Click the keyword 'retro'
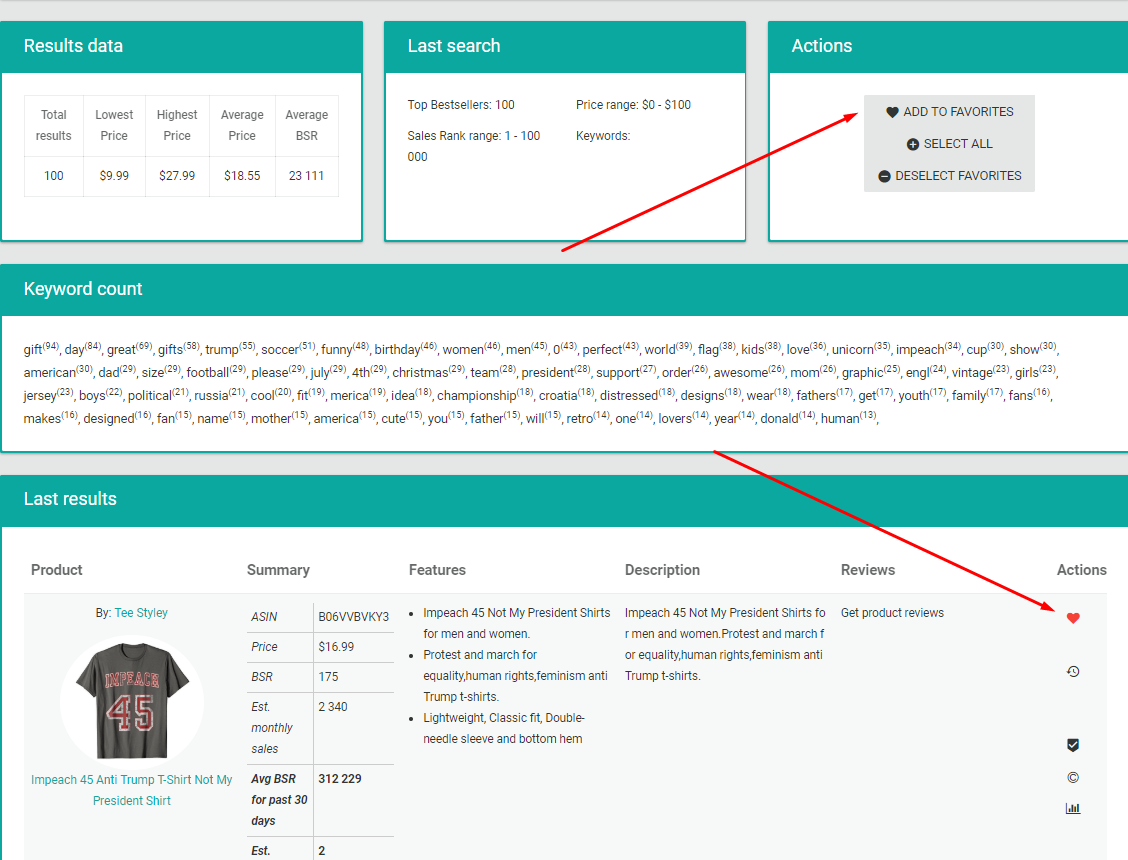 [579, 419]
